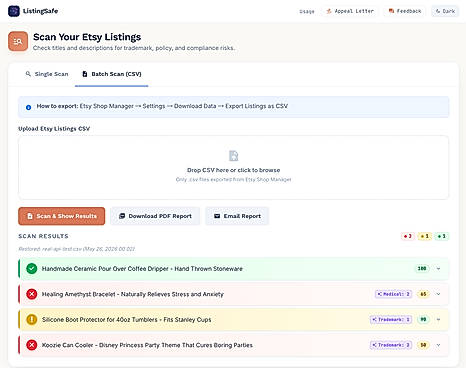Click Email Report button
Viewport: 466px width, 368px height.
click(237, 216)
